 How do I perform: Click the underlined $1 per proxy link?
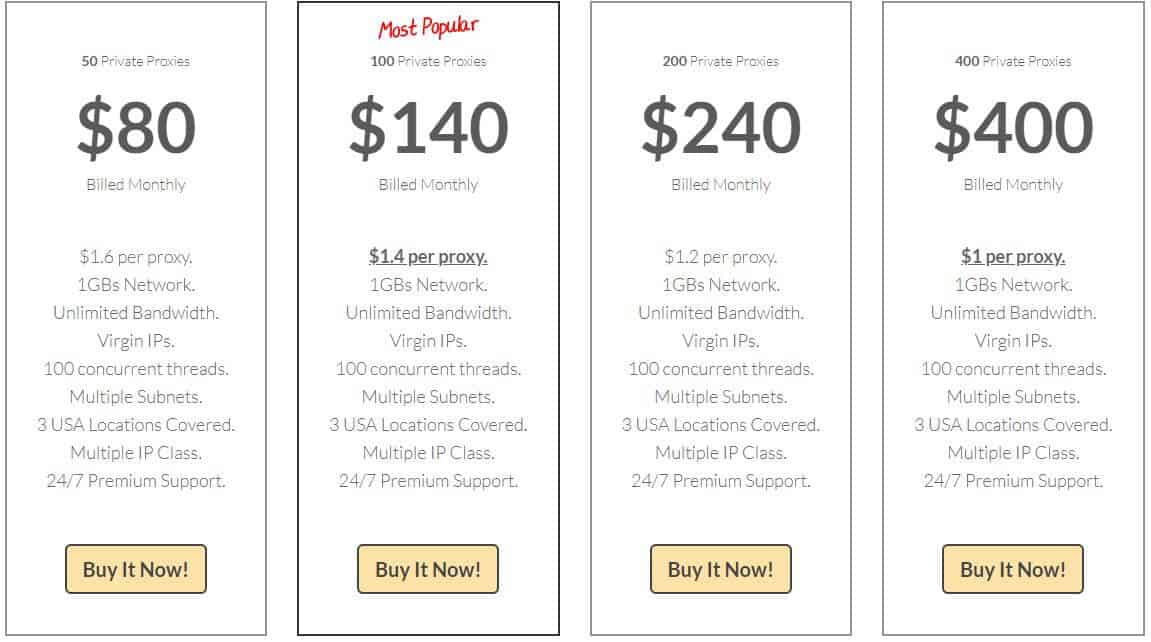tap(1013, 257)
